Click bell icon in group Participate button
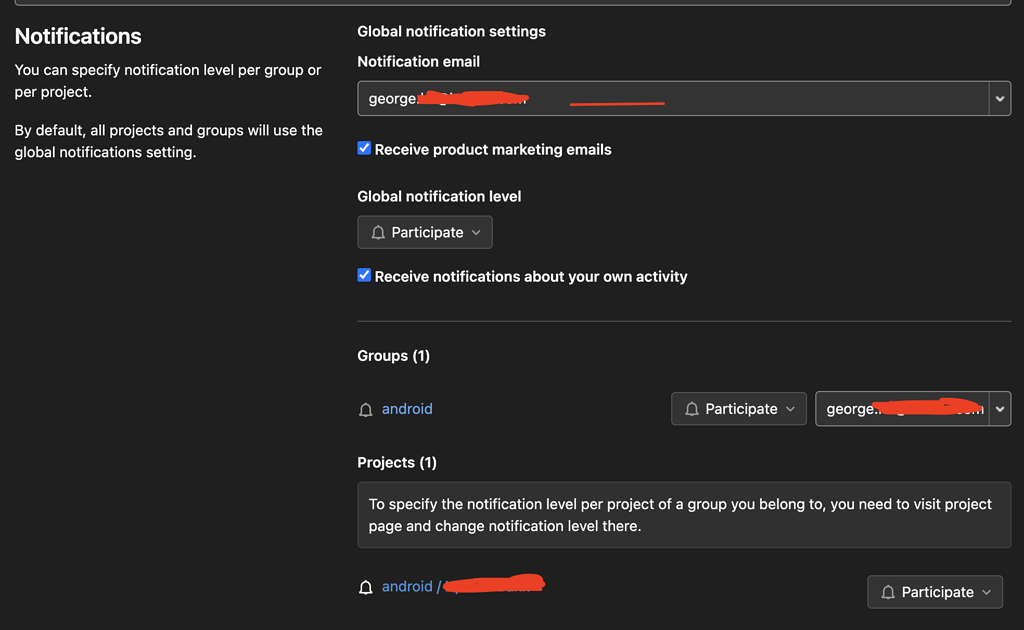This screenshot has width=1024, height=630. pos(692,409)
